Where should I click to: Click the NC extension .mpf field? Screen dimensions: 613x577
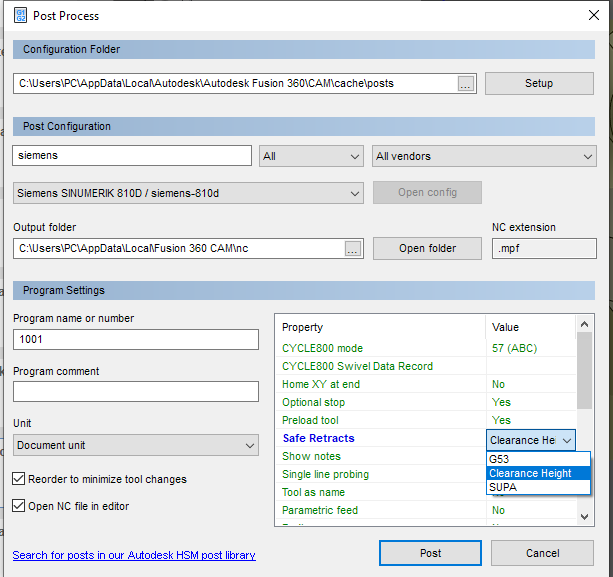pos(544,248)
